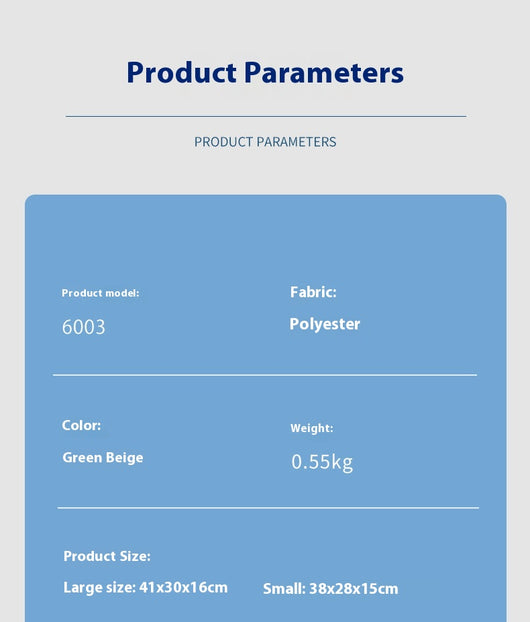Click the divider below the model row
This screenshot has height=622, width=530.
point(265,375)
